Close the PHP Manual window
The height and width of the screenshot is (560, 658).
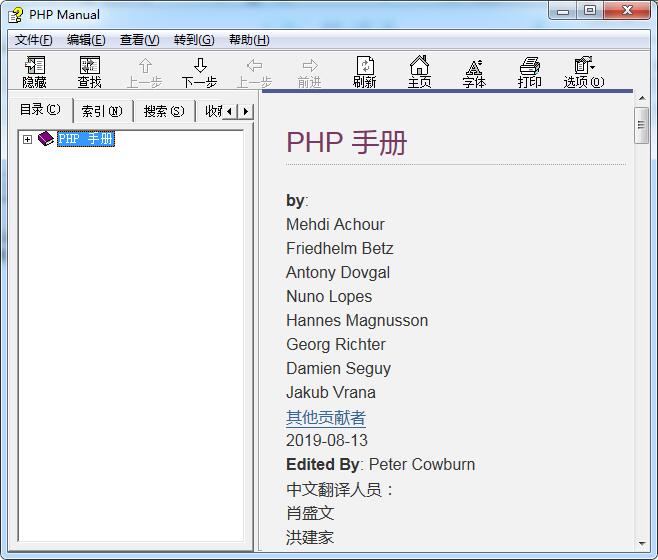coord(627,10)
